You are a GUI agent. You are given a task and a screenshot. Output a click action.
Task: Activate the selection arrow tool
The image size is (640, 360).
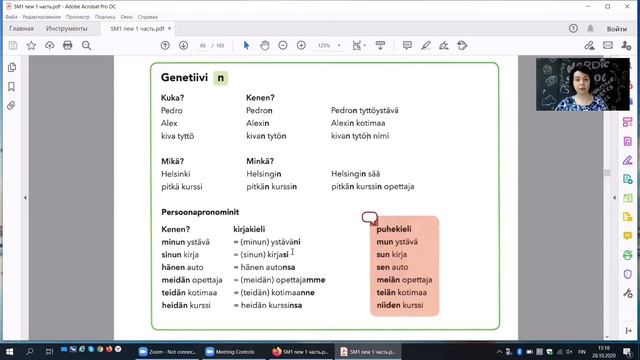point(246,45)
